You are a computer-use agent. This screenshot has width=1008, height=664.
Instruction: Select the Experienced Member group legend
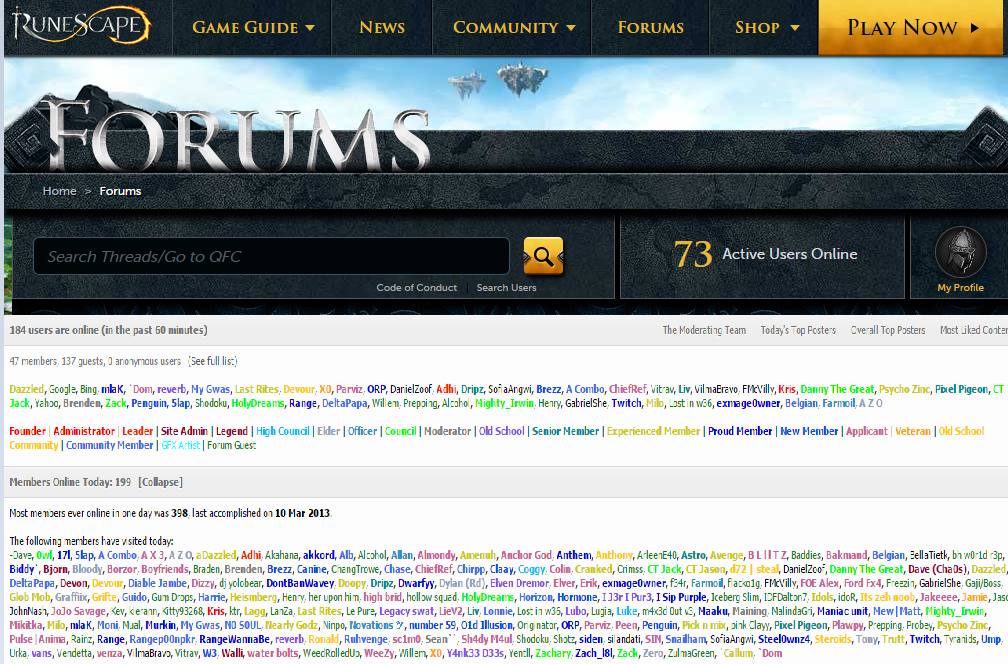pyautogui.click(x=653, y=431)
